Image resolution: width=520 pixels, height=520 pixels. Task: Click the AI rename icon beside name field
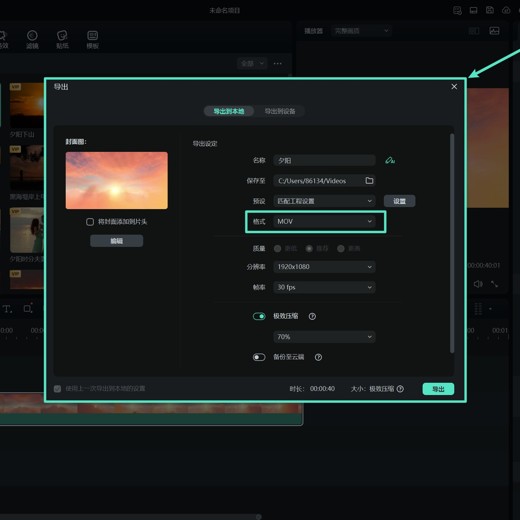pyautogui.click(x=390, y=161)
